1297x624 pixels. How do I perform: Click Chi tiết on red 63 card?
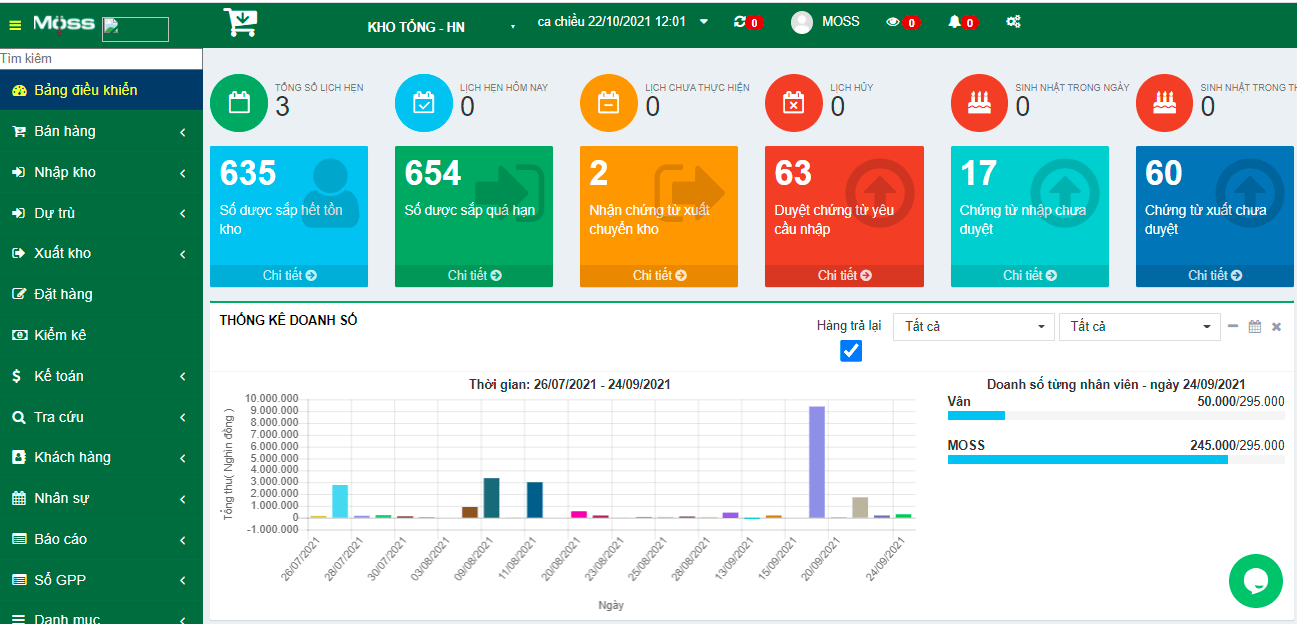point(844,275)
